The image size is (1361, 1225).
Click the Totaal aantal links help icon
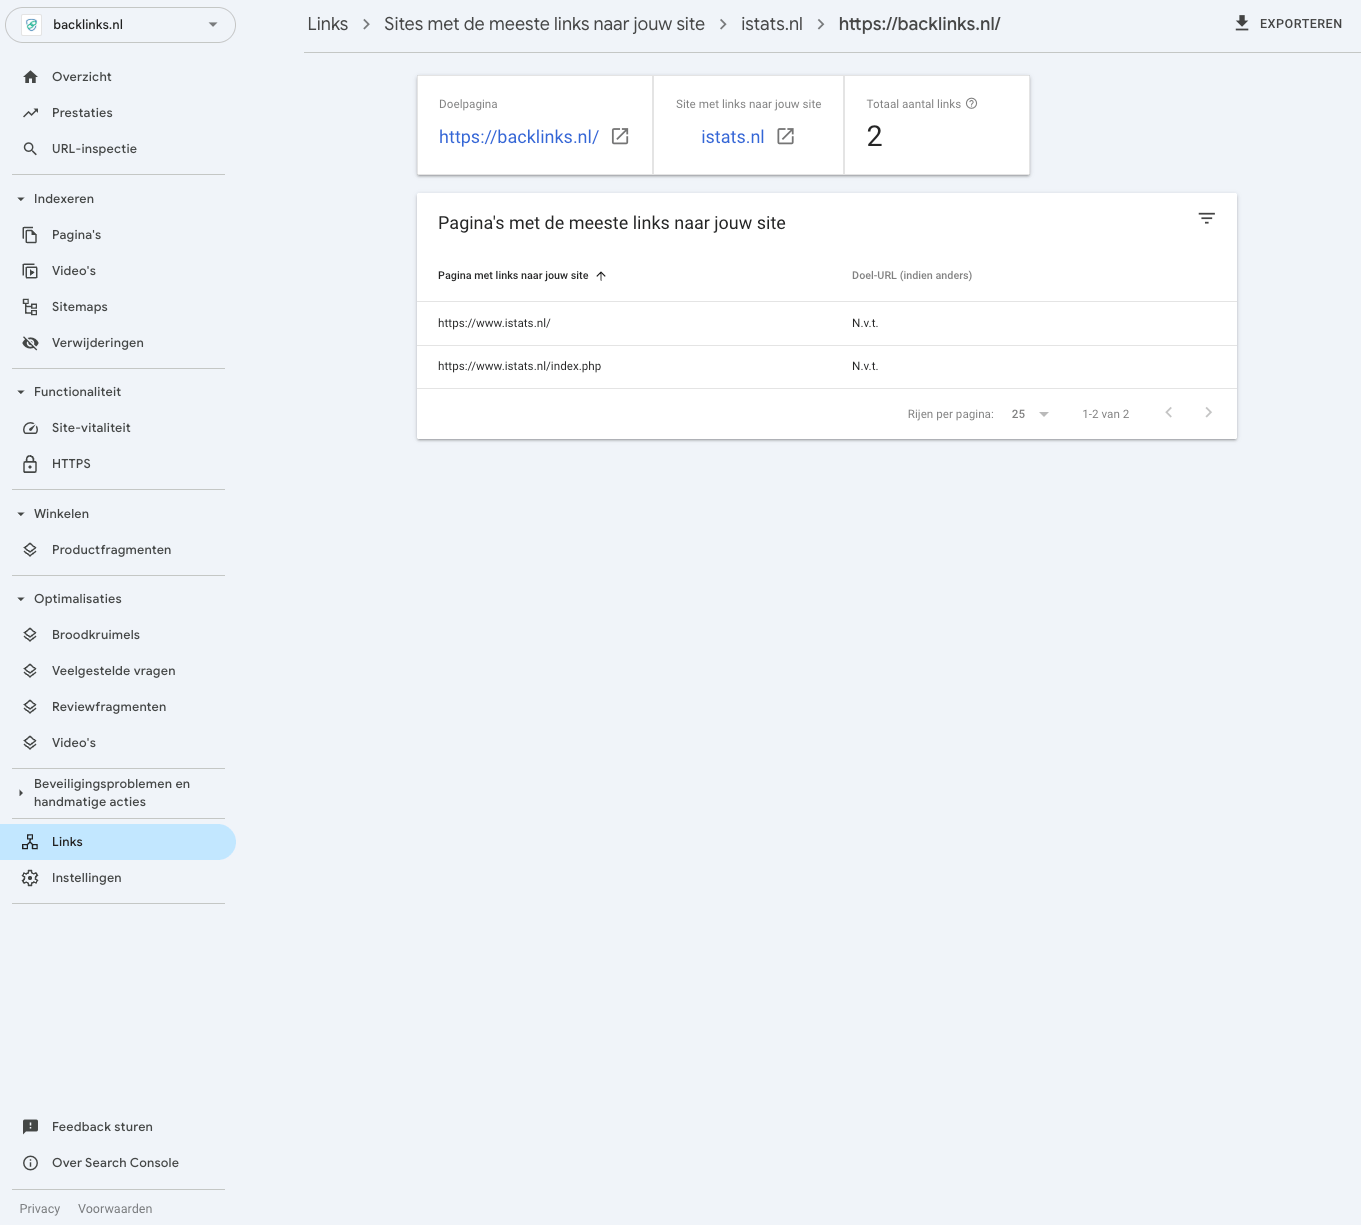[x=971, y=103]
